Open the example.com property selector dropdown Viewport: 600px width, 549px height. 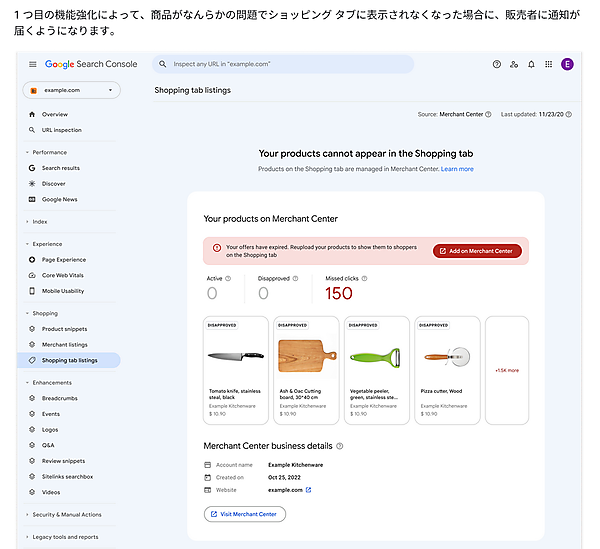71,90
